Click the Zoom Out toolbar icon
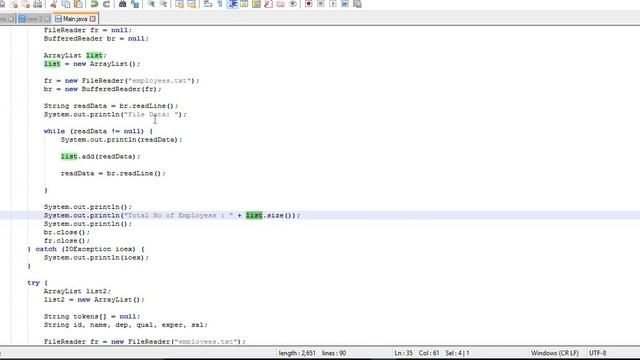Viewport: 640px width, 360px height. click(163, 4)
